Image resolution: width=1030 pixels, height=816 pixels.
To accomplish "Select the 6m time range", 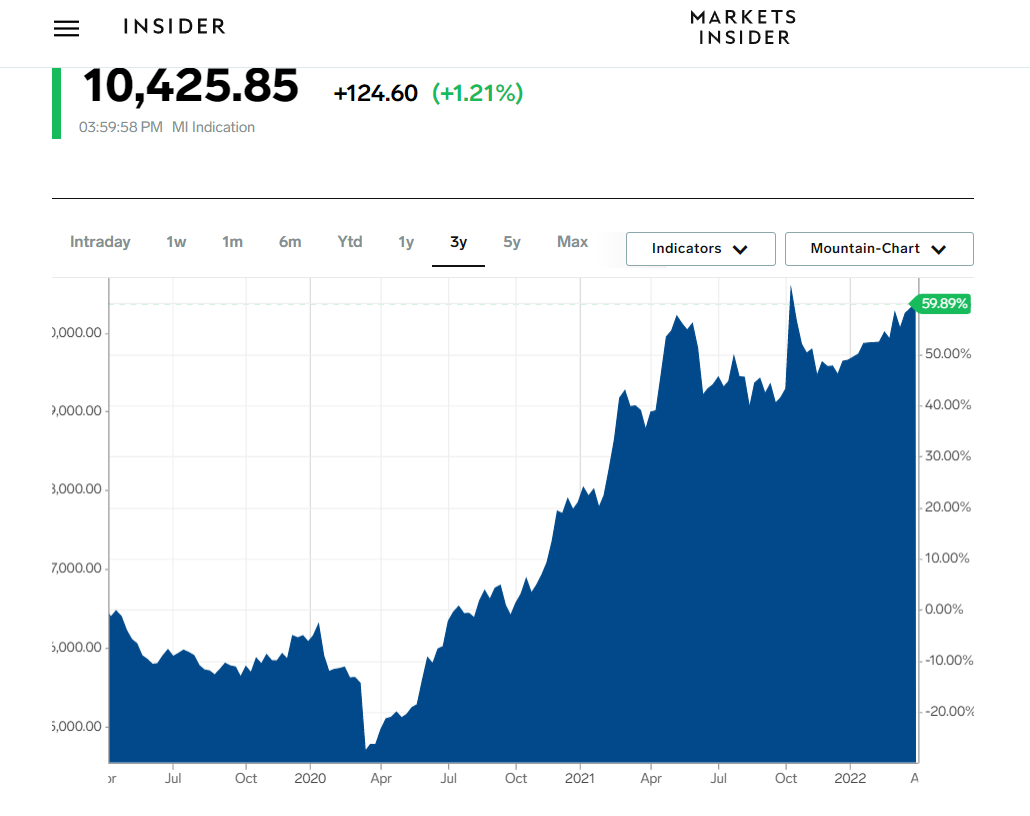I will click(290, 242).
